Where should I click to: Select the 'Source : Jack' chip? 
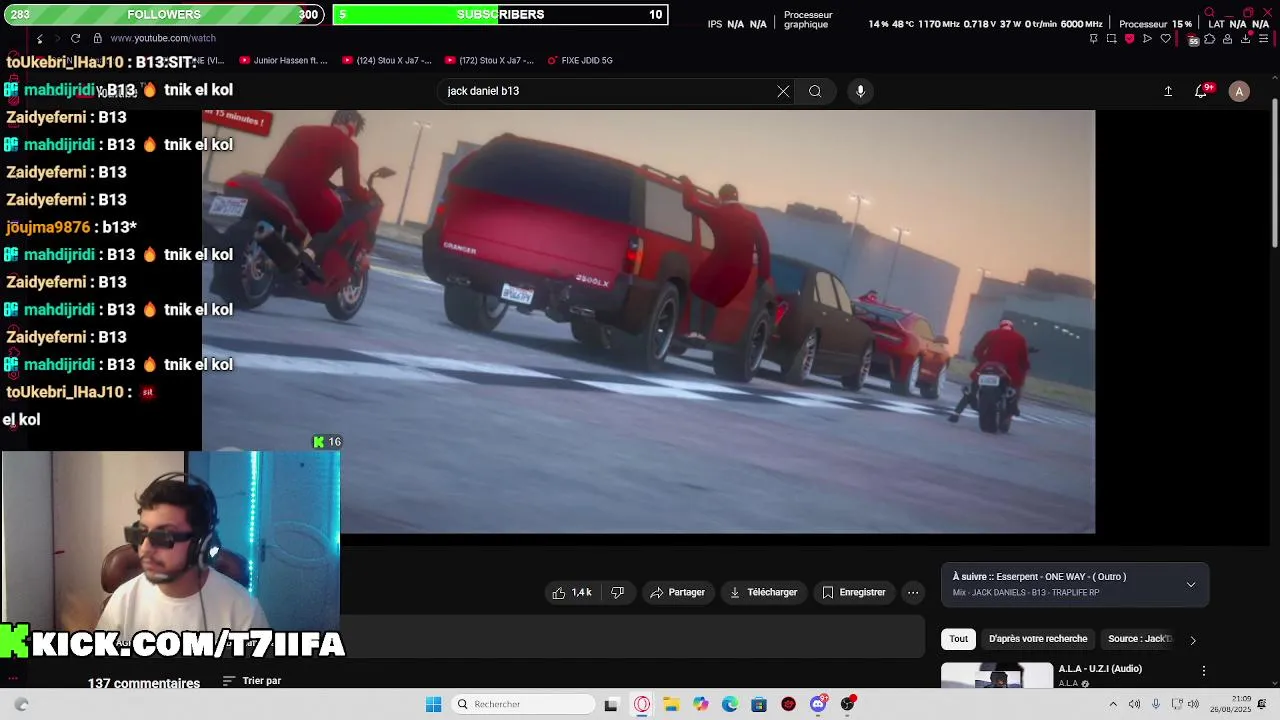[x=1139, y=639]
